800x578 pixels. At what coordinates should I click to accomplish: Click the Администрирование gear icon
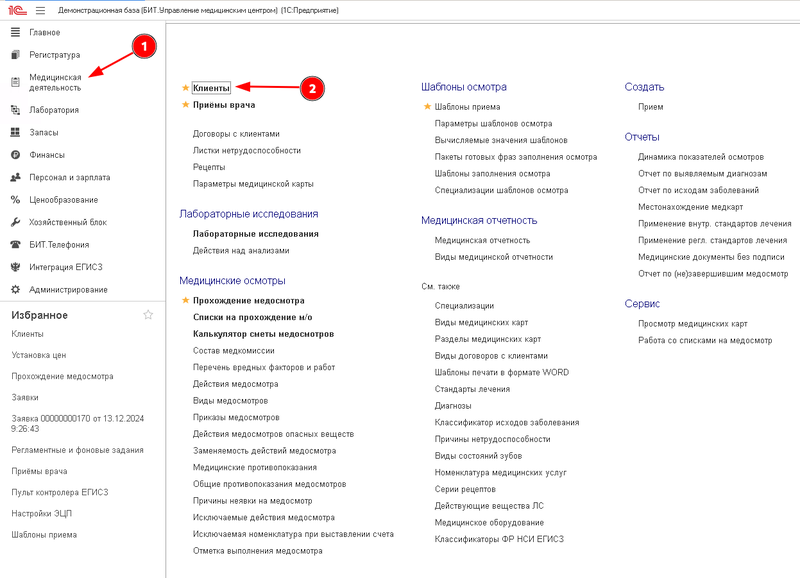tap(15, 289)
